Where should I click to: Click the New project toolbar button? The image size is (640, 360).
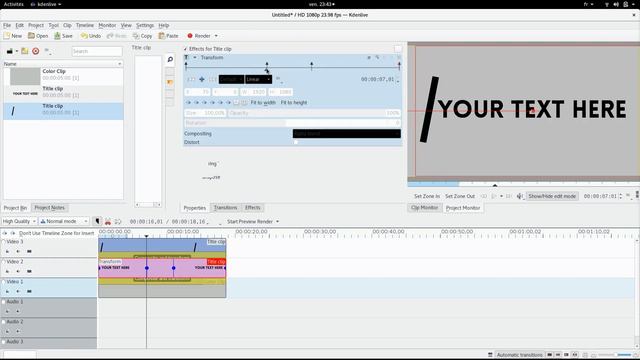(x=13, y=36)
